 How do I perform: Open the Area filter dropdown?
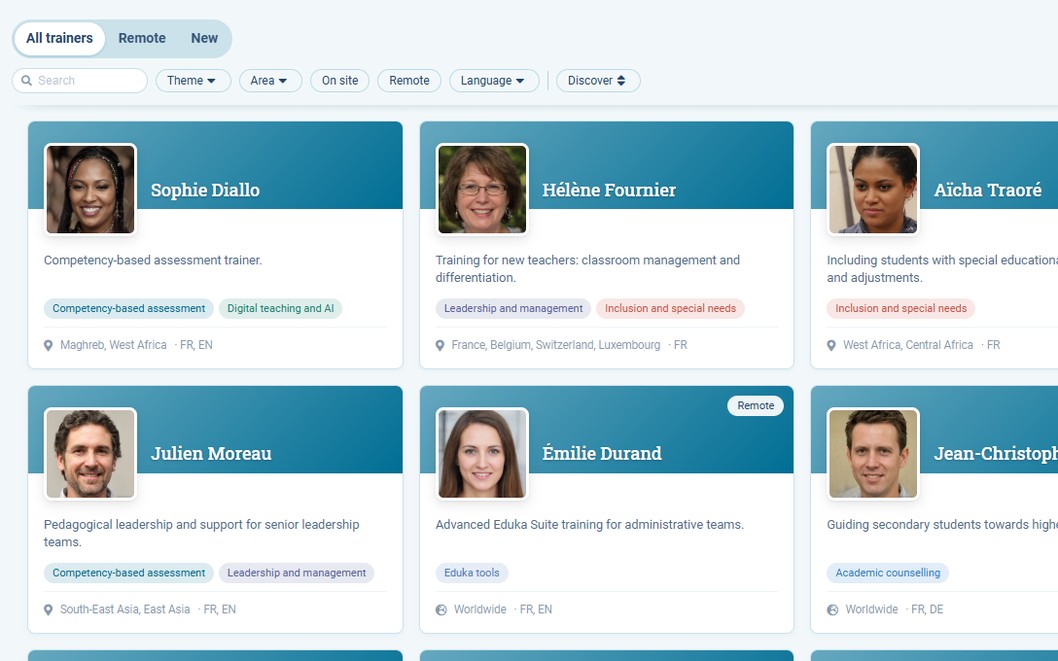pos(270,80)
